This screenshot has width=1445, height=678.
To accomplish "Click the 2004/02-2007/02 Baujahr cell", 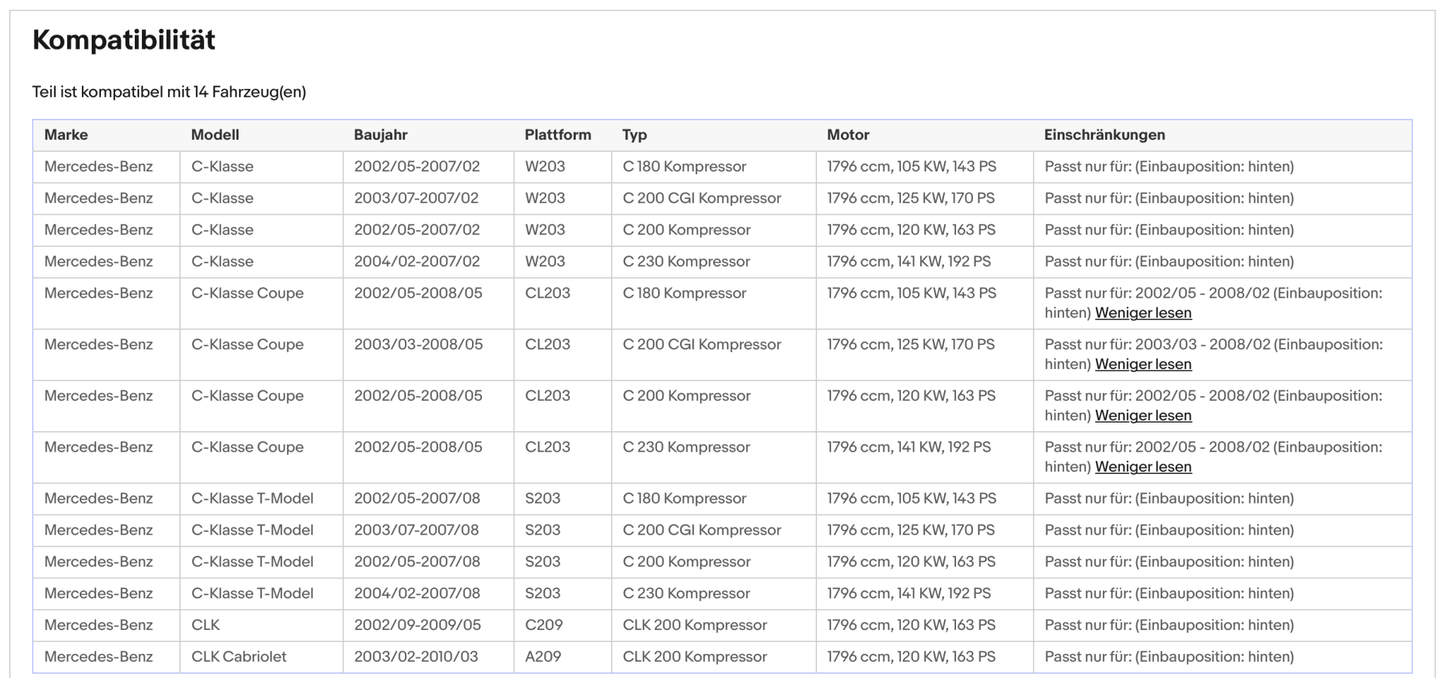I will pos(416,262).
